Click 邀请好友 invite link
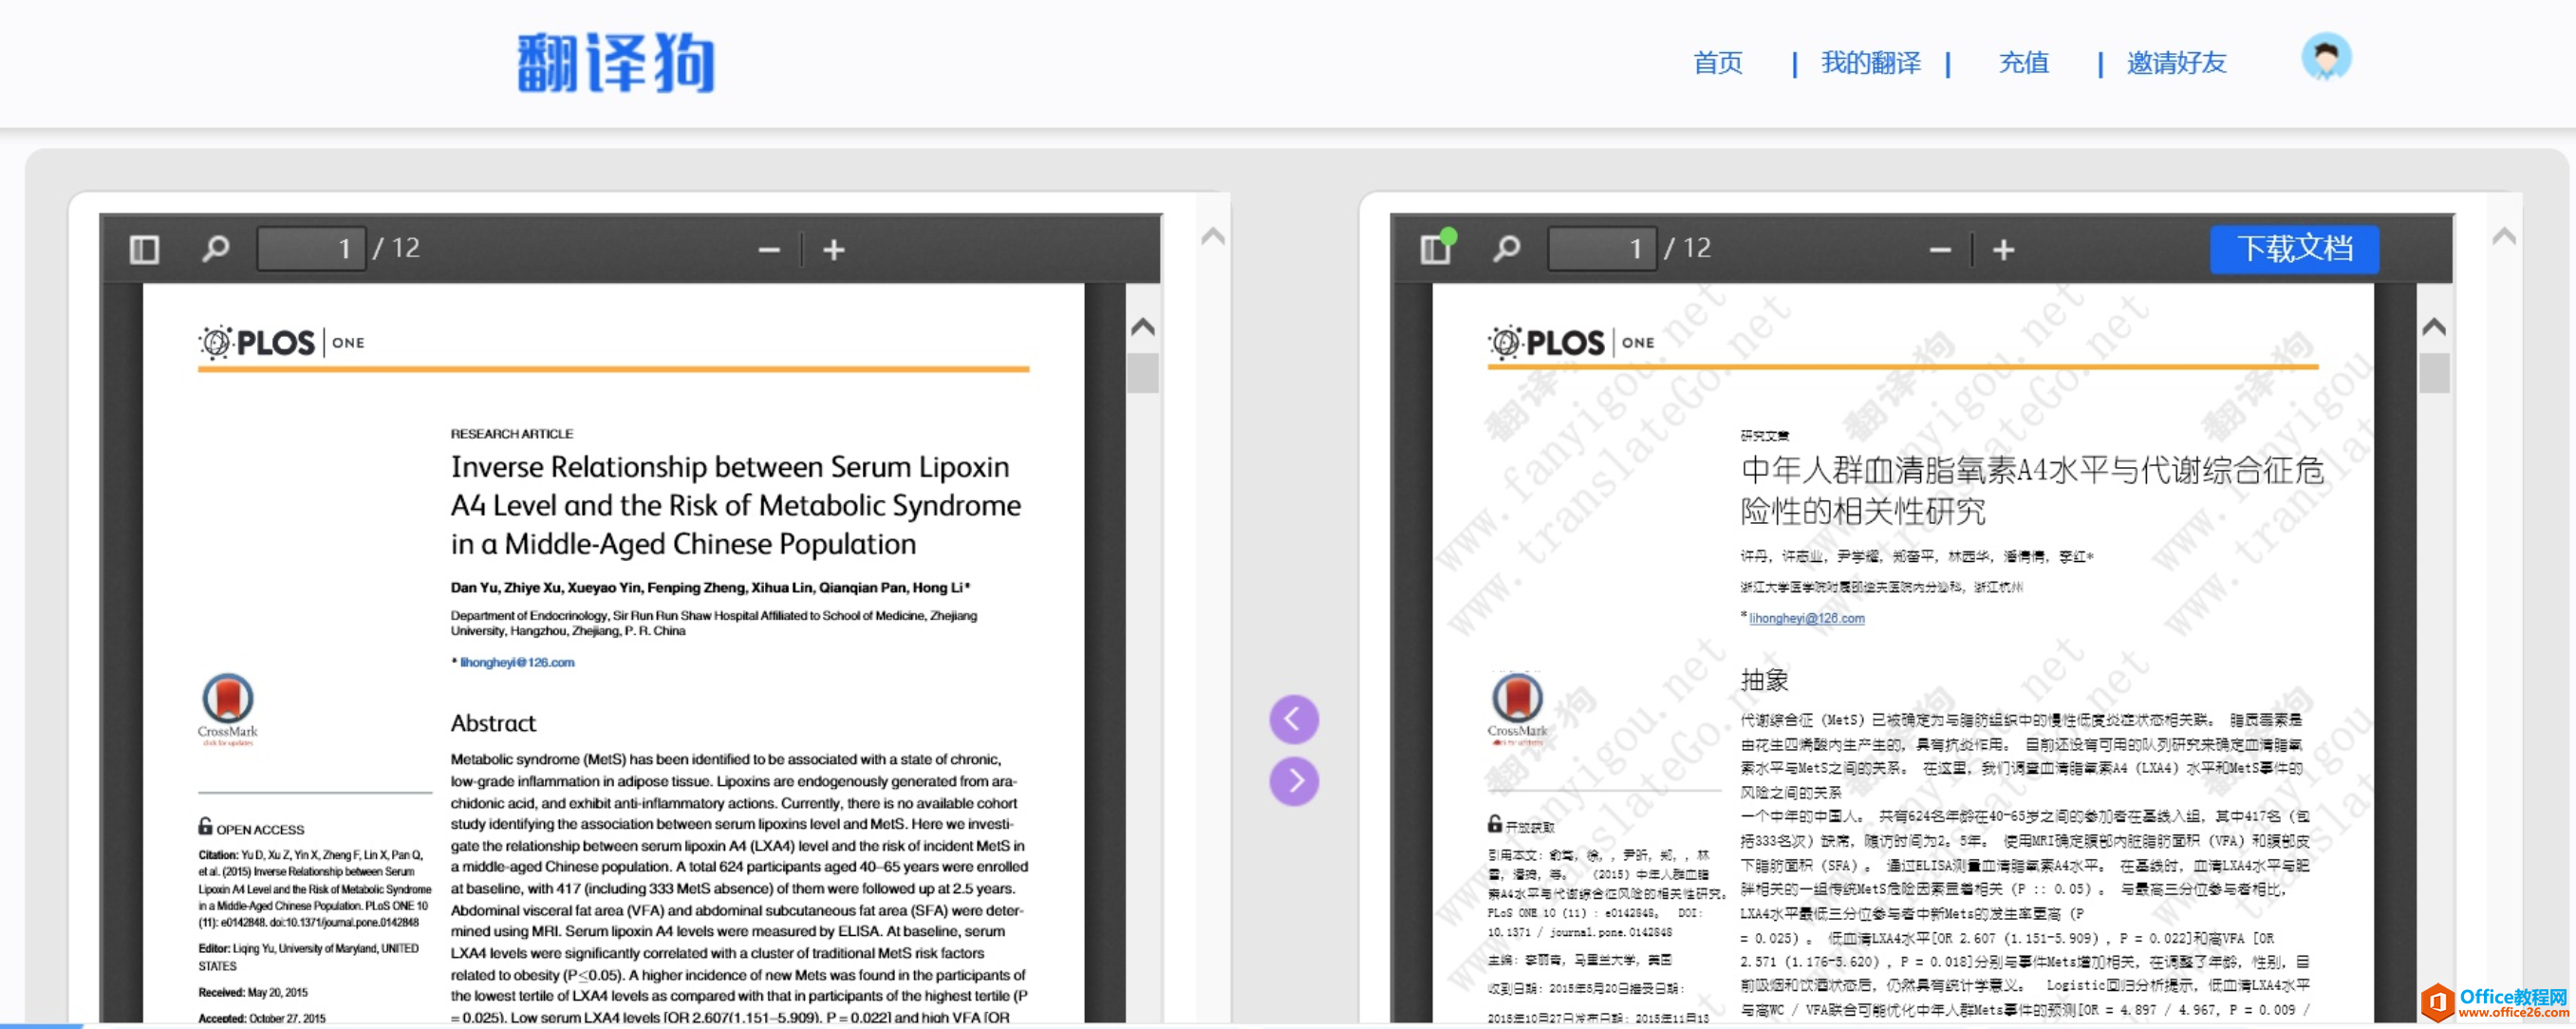This screenshot has width=2576, height=1029. click(2176, 63)
